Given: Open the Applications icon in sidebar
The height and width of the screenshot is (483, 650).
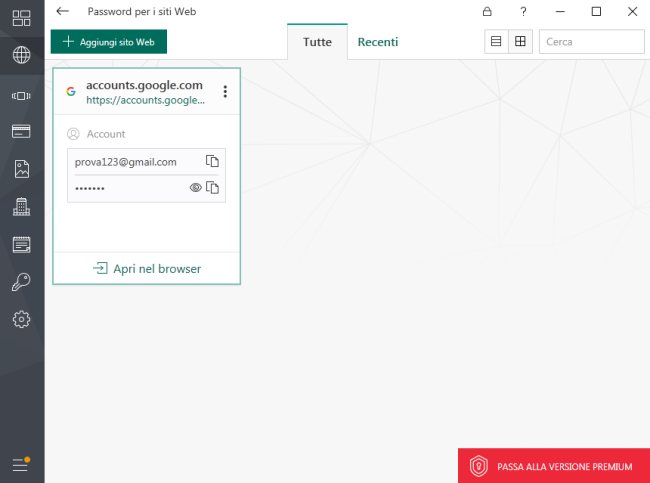Looking at the screenshot, I should click(21, 96).
